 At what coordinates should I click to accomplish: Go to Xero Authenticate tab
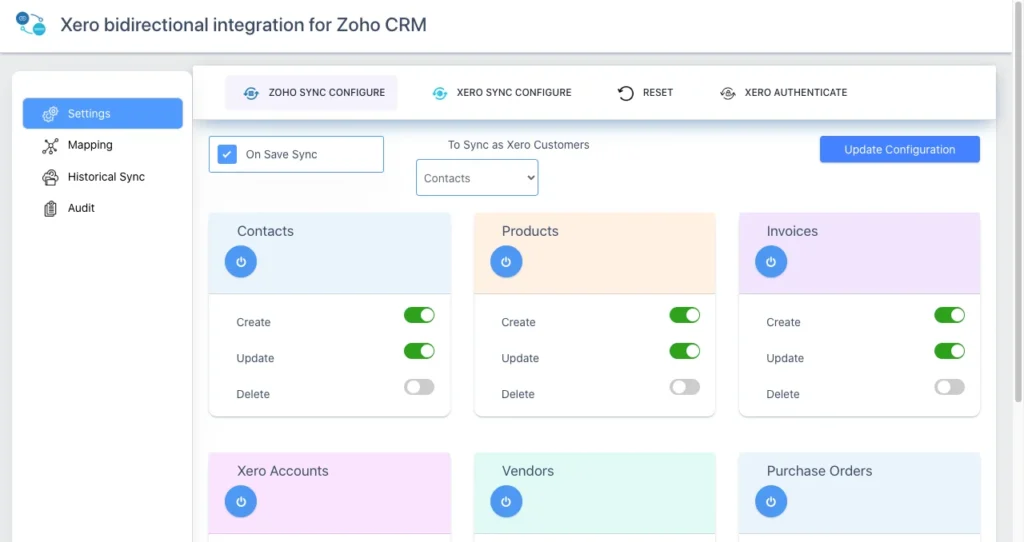click(784, 93)
